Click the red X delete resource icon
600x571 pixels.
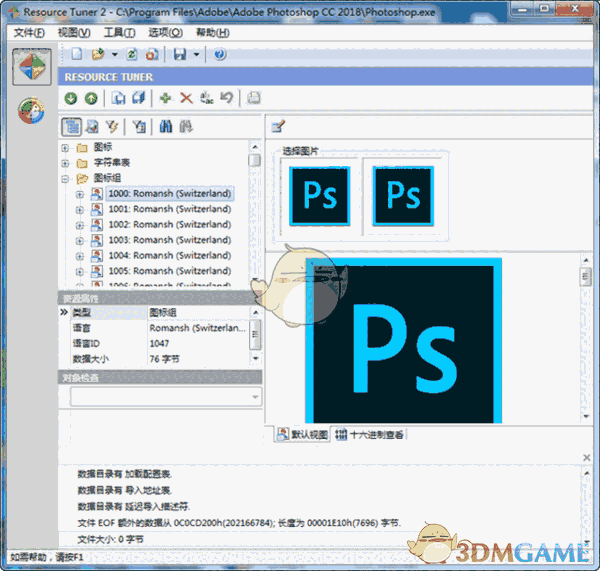click(186, 98)
